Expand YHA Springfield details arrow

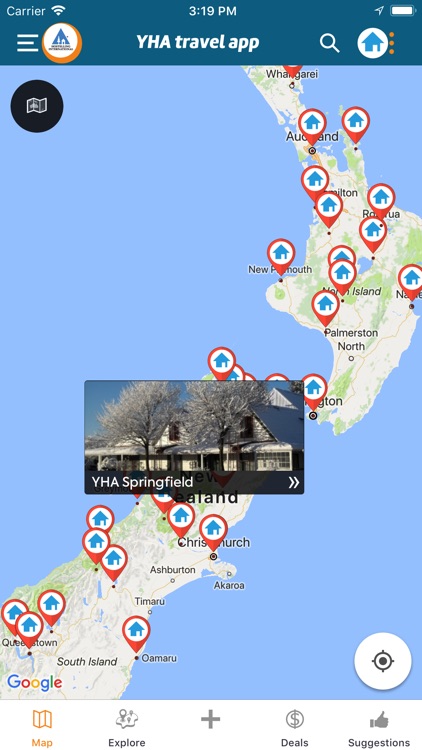coord(294,482)
